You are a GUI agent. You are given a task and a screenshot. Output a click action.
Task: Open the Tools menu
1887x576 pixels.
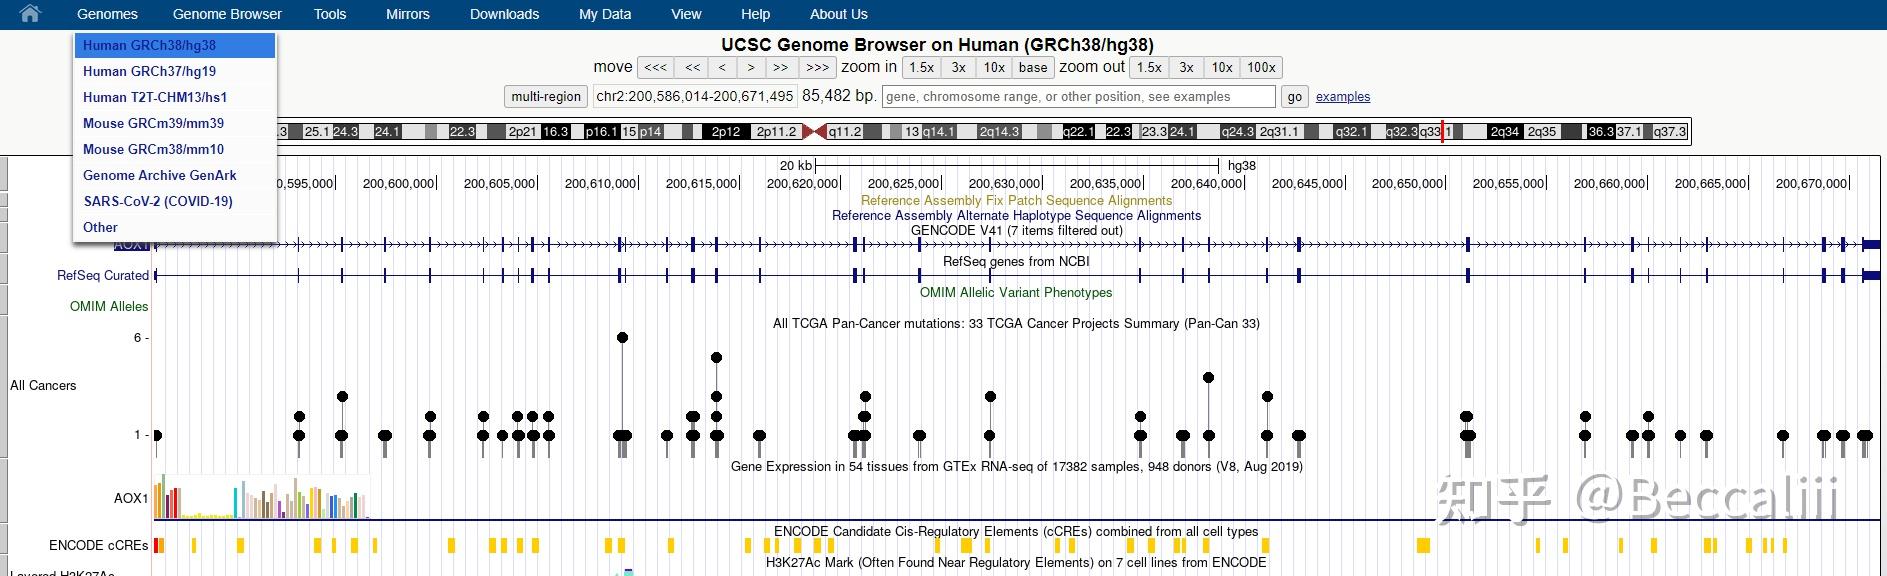(x=330, y=14)
